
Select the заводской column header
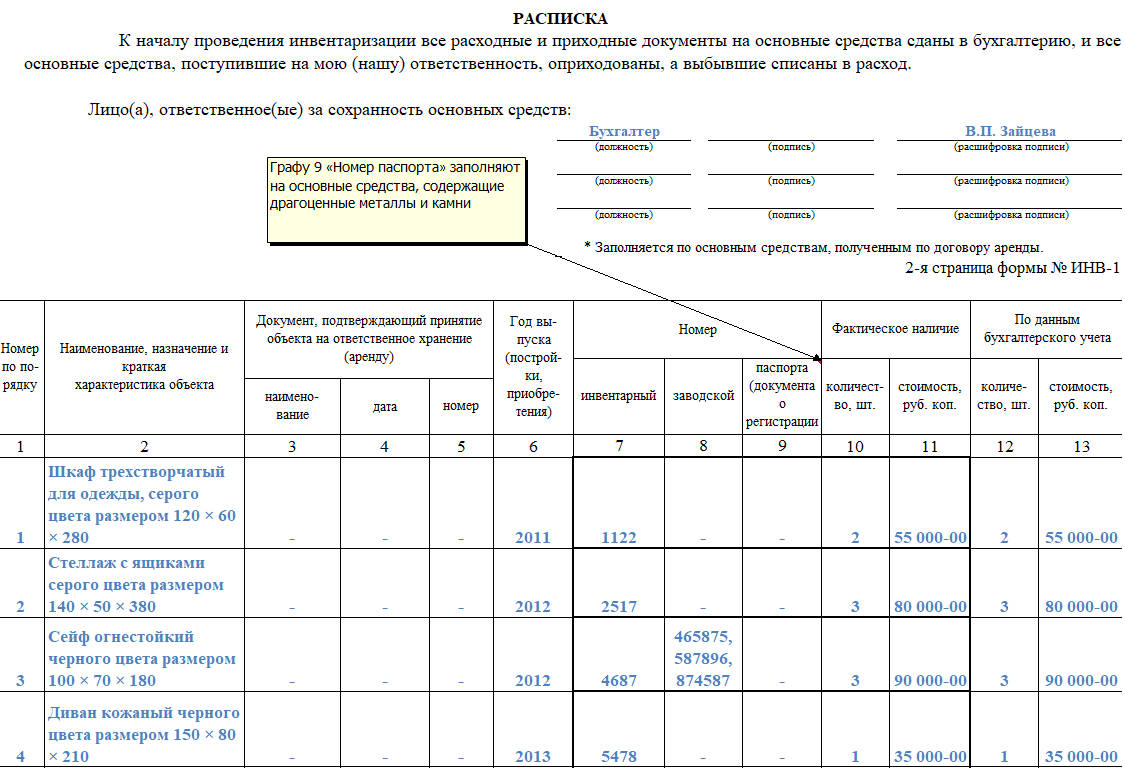[x=703, y=395]
